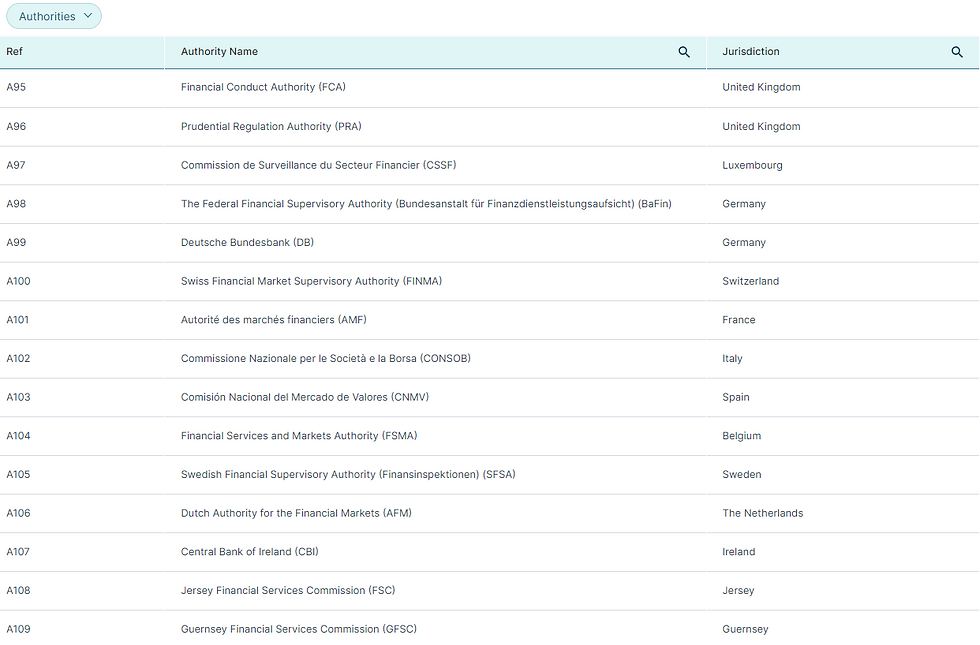This screenshot has height=645, width=980.
Task: Click the search icon in Jurisdiction column
Action: point(957,52)
